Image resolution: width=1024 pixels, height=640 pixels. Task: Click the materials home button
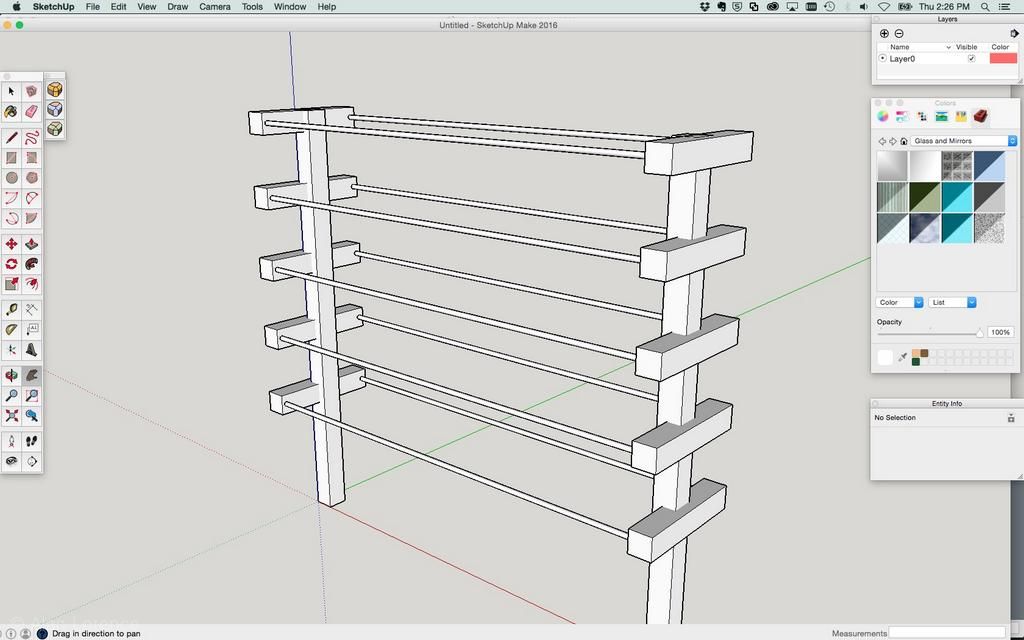click(904, 141)
